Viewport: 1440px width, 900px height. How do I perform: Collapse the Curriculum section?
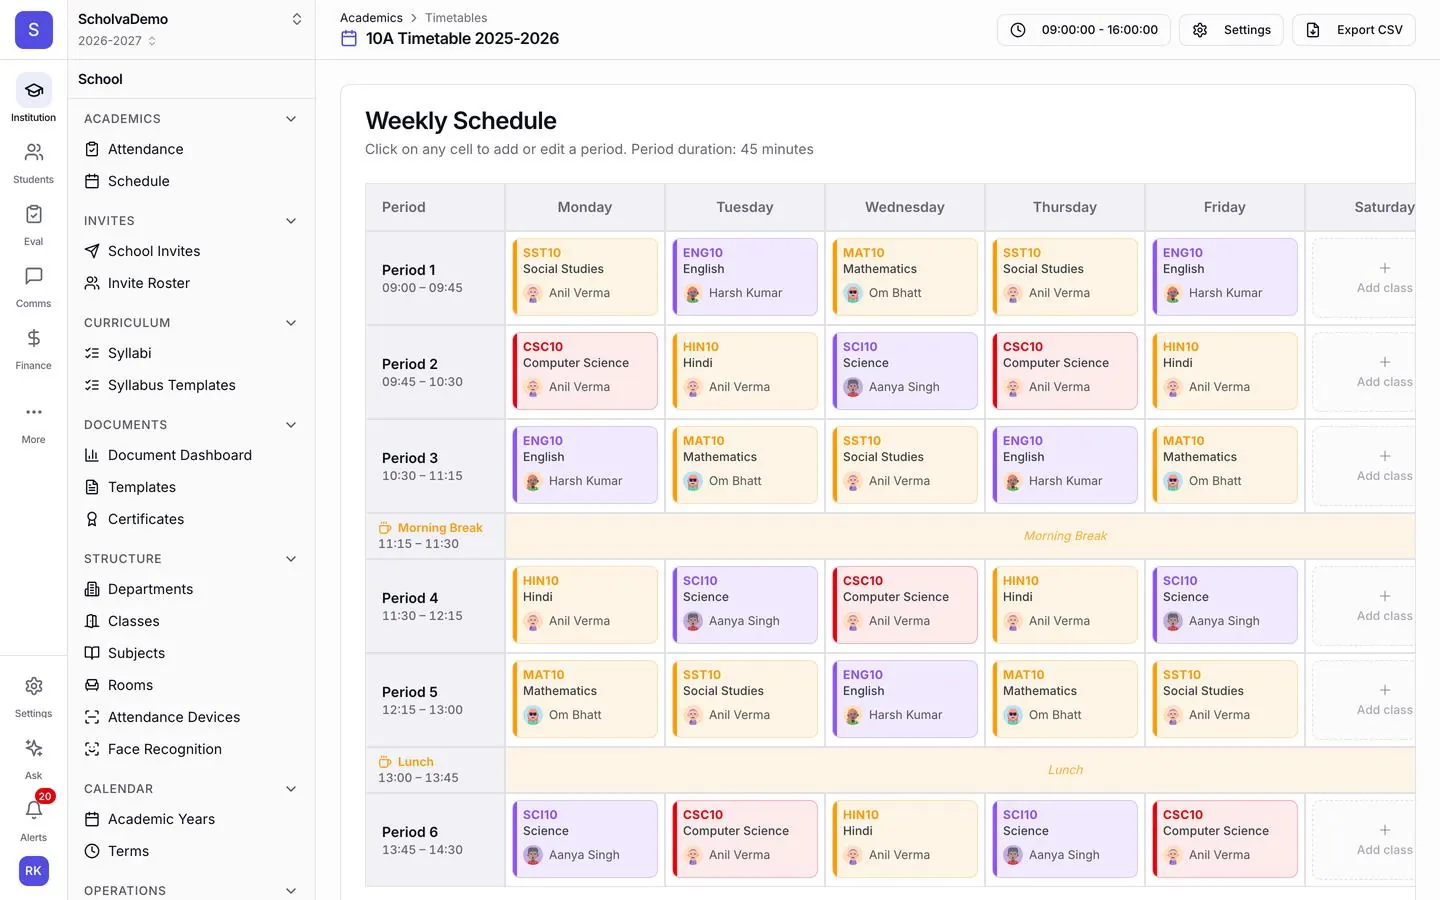click(x=291, y=323)
